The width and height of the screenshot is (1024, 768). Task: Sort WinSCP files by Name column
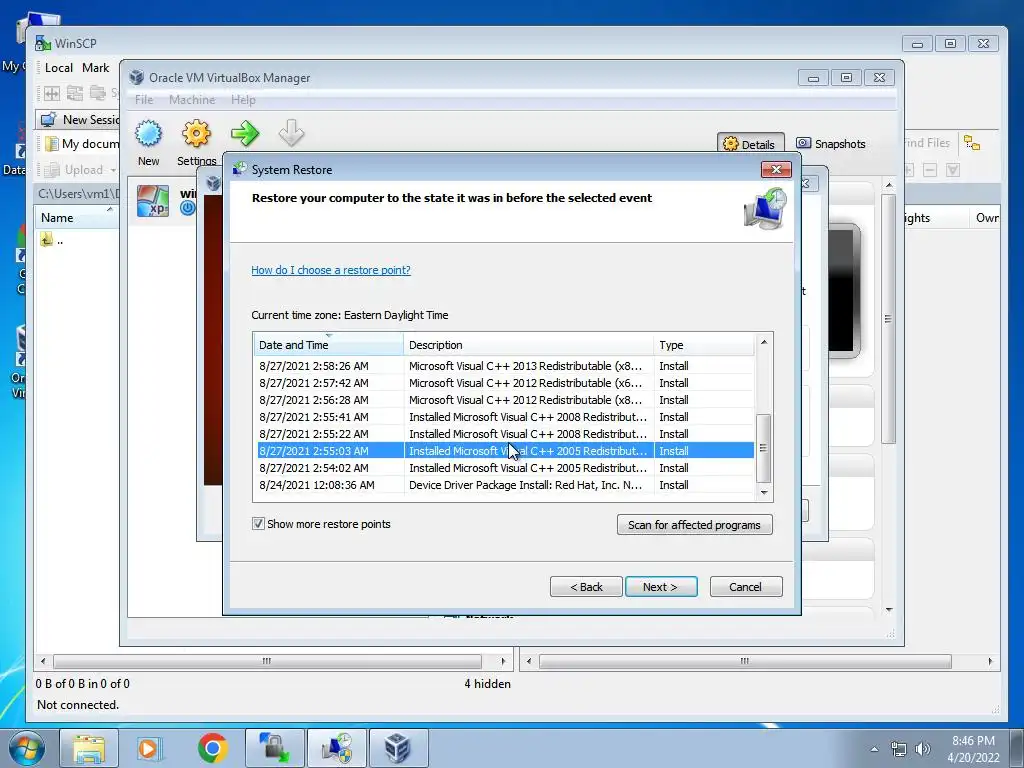[x=76, y=217]
